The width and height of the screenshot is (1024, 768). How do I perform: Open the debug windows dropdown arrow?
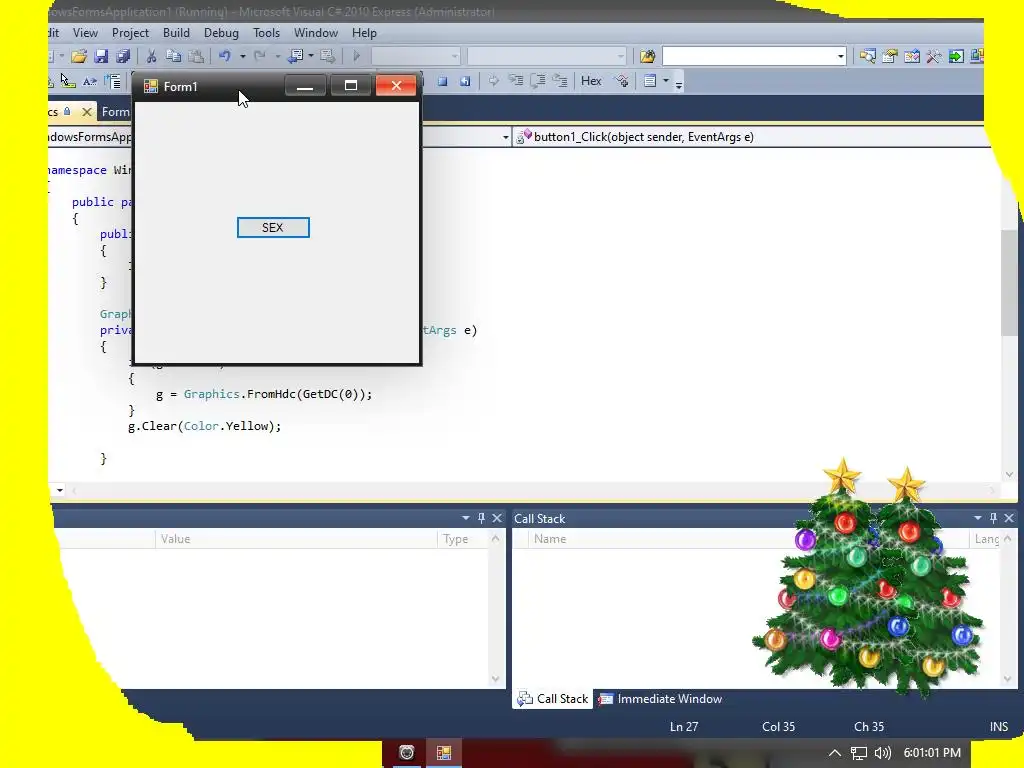[666, 81]
